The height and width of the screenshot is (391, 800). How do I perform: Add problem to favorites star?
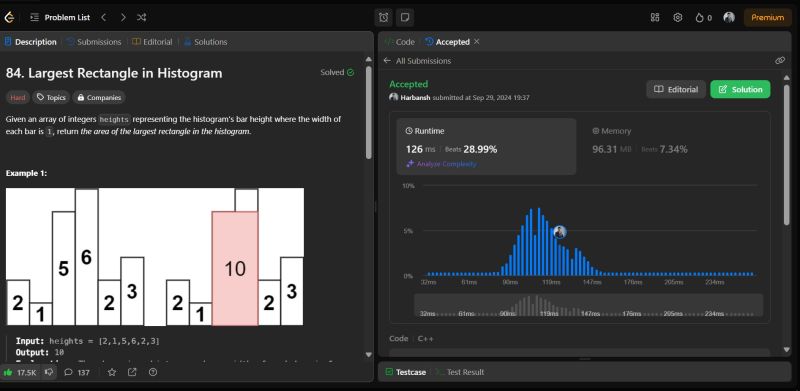click(112, 372)
